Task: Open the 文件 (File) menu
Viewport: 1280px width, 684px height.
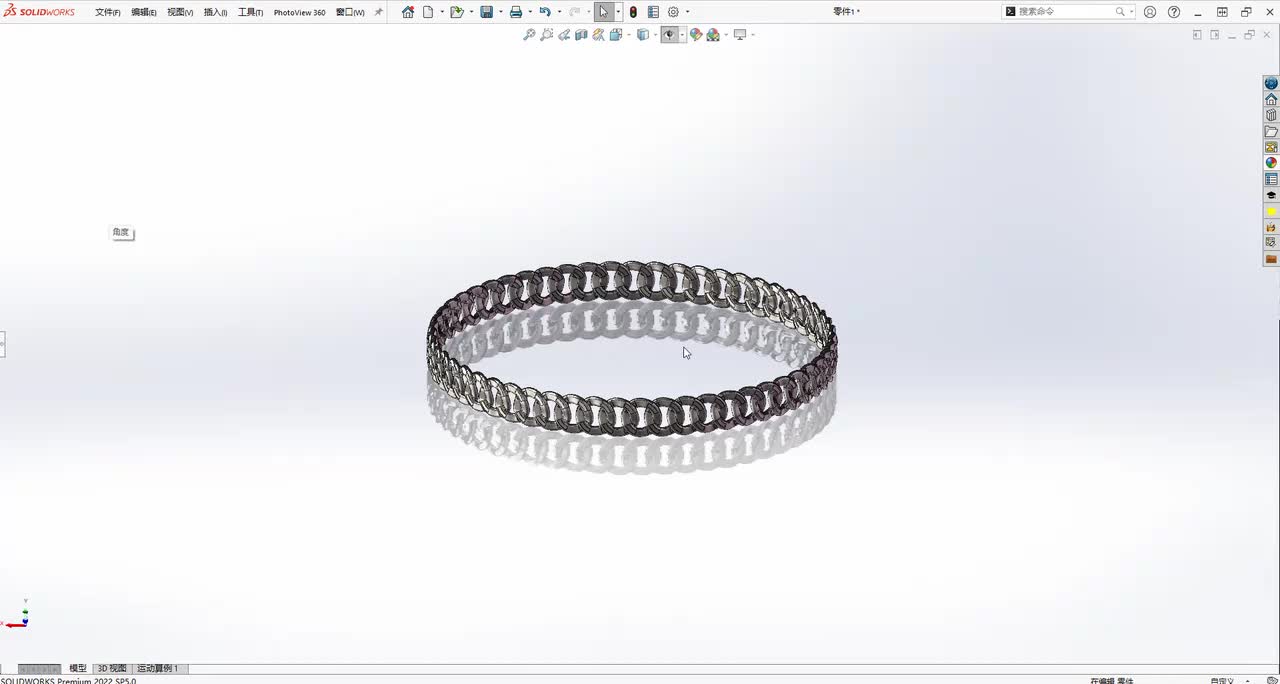Action: pos(108,12)
